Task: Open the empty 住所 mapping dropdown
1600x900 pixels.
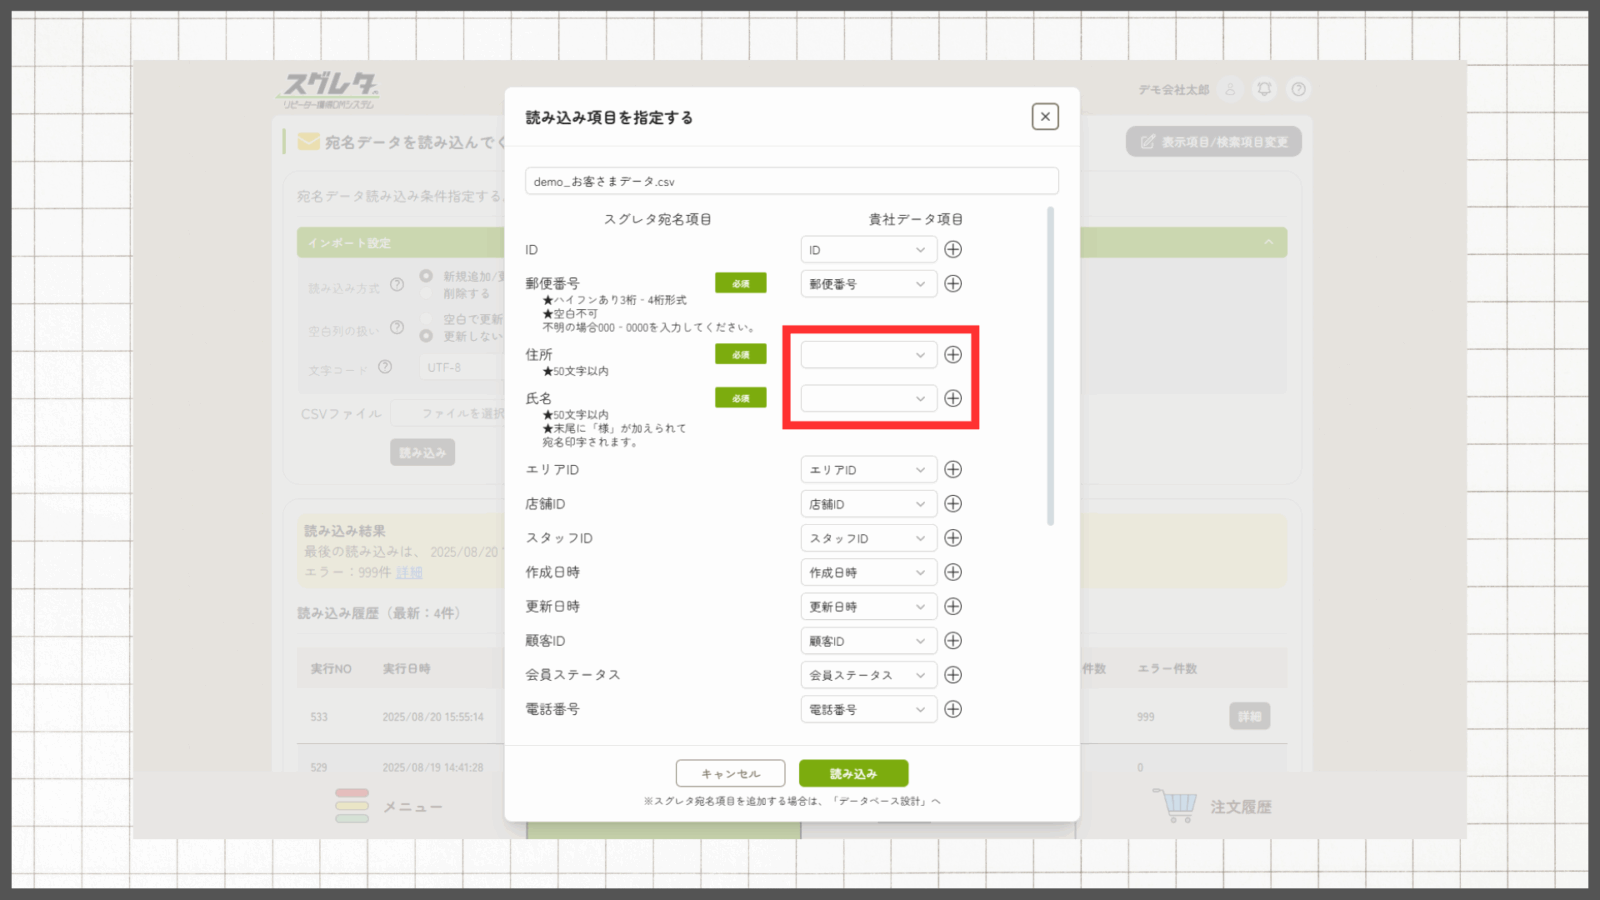Action: (868, 355)
